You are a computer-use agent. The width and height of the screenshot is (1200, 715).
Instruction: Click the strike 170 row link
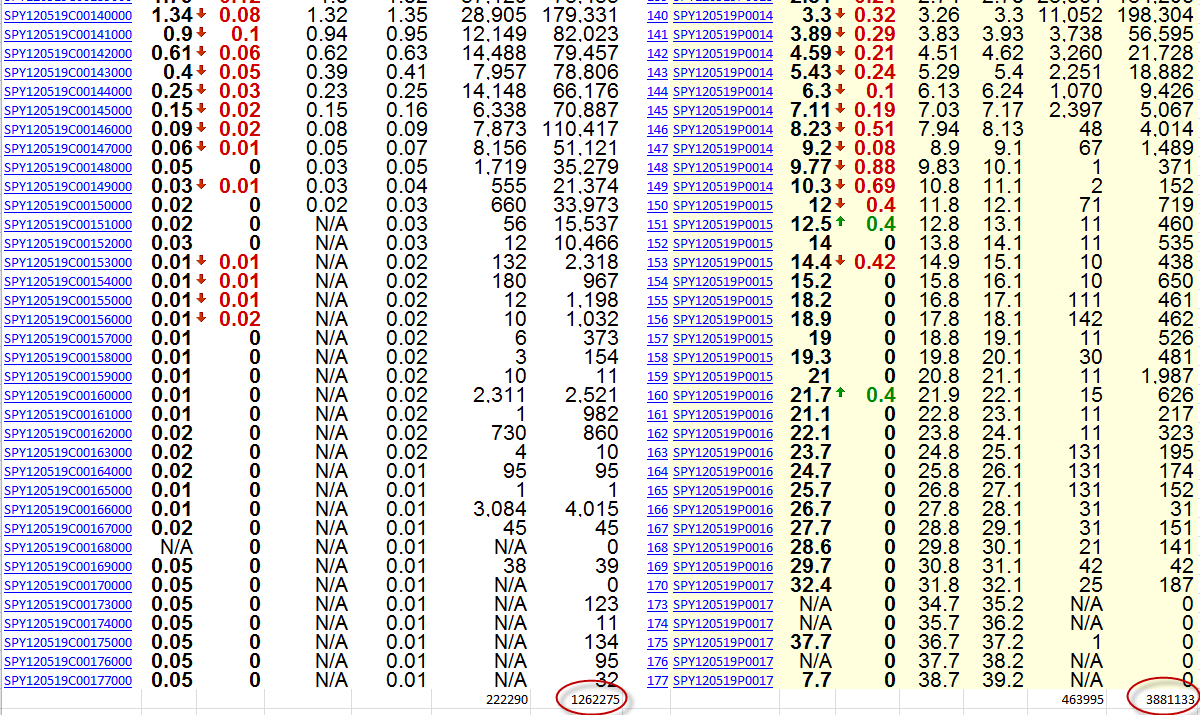point(658,586)
